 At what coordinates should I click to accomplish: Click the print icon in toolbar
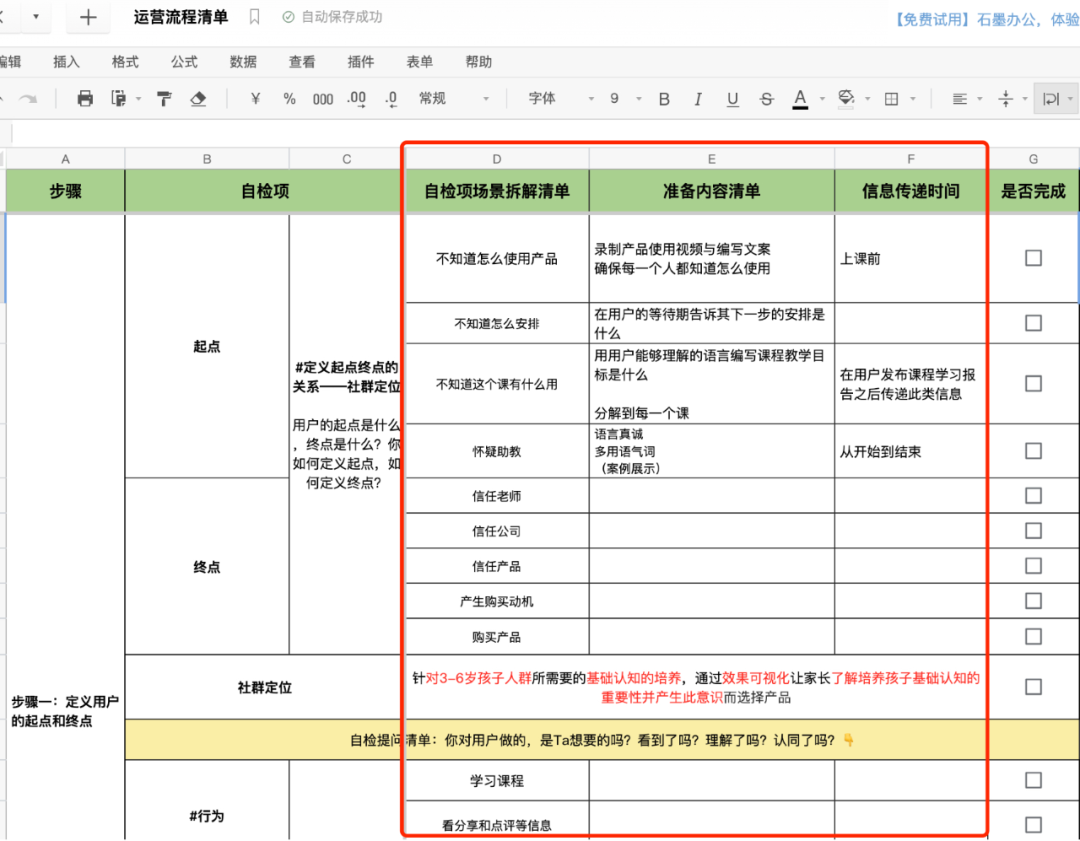(85, 98)
